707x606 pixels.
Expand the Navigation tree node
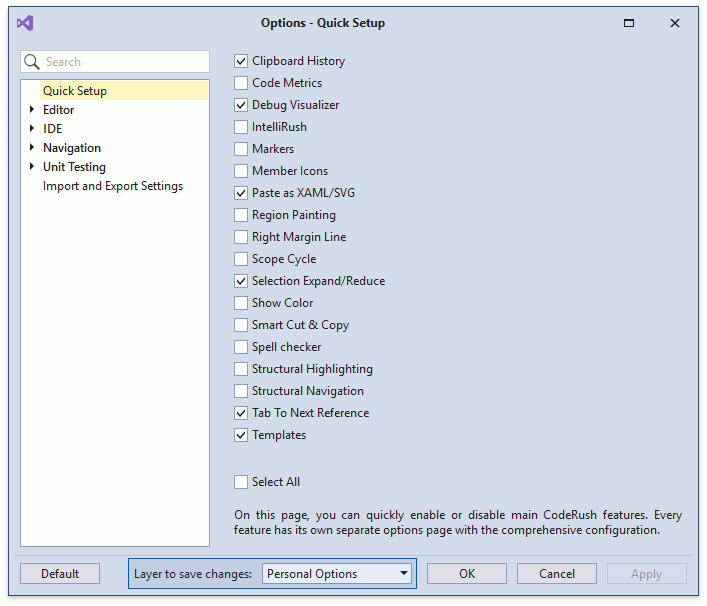(x=32, y=148)
